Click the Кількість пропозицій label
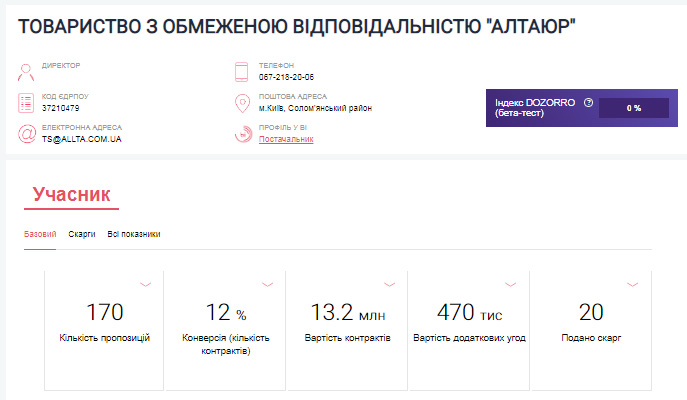 105,338
